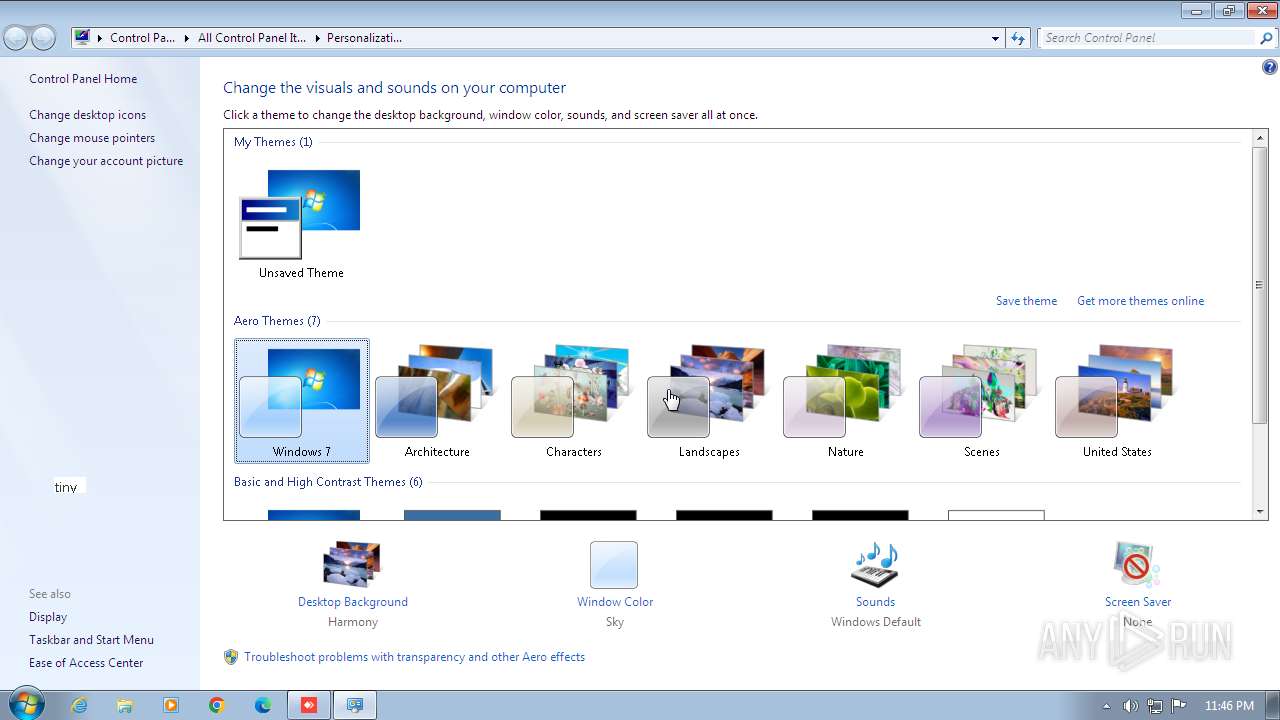The image size is (1280, 720).
Task: Open address bar history dropdown
Action: [995, 38]
